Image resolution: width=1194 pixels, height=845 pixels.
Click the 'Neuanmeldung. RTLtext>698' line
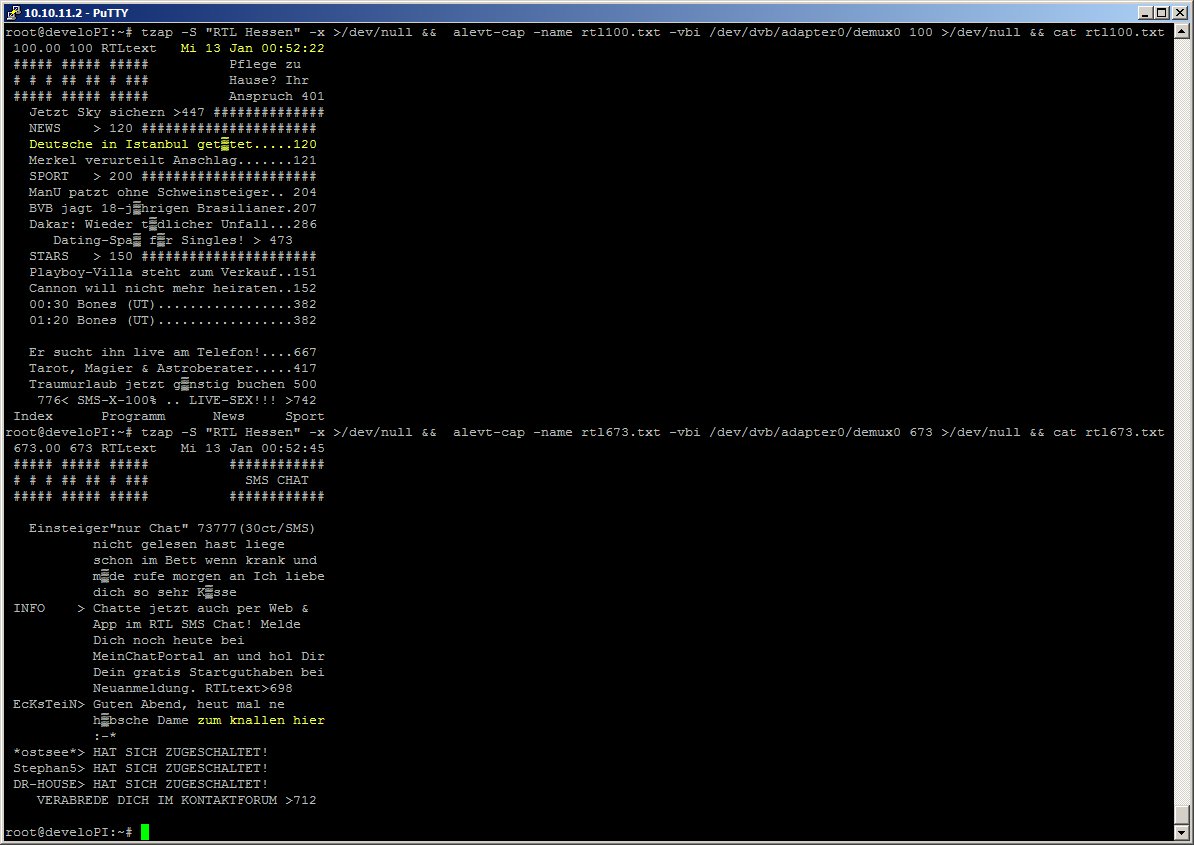[x=193, y=687]
